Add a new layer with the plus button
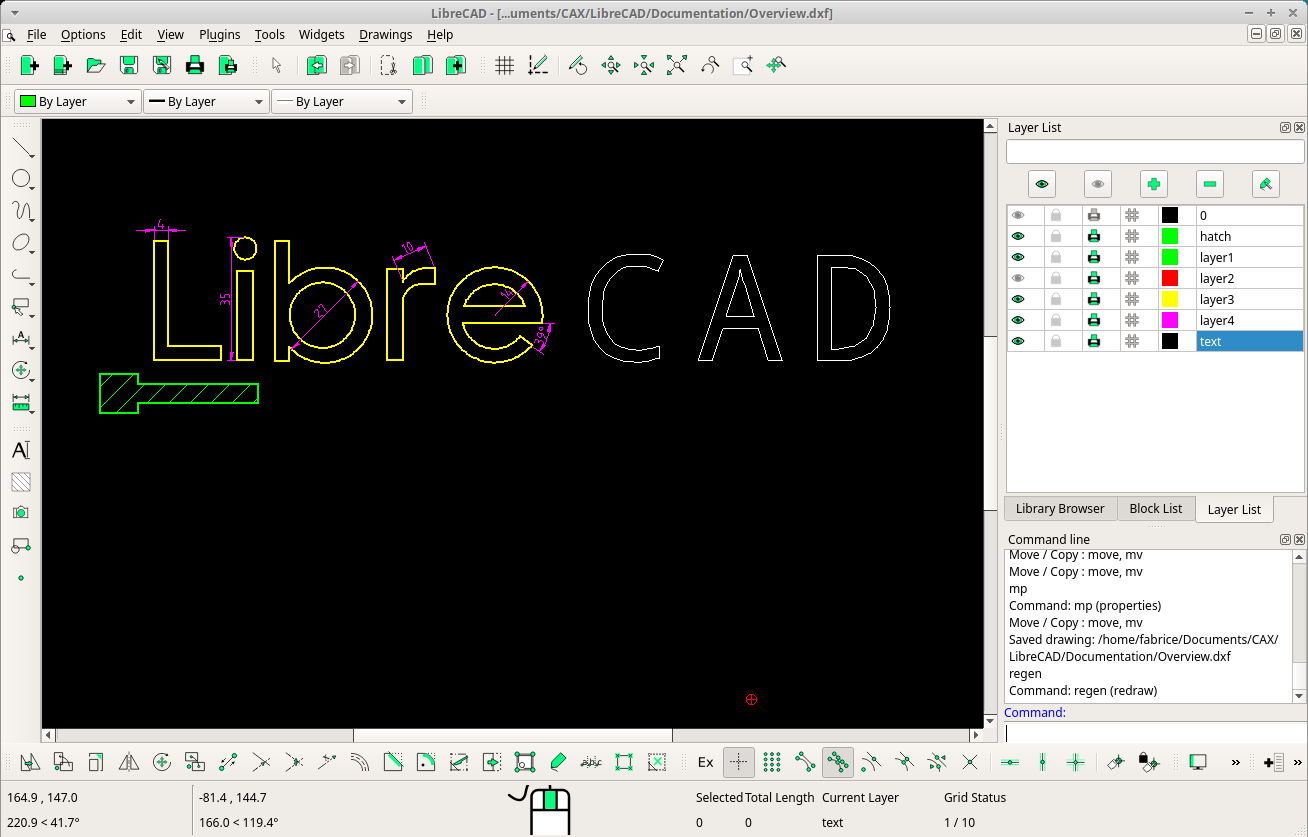The height and width of the screenshot is (837, 1308). click(x=1154, y=183)
